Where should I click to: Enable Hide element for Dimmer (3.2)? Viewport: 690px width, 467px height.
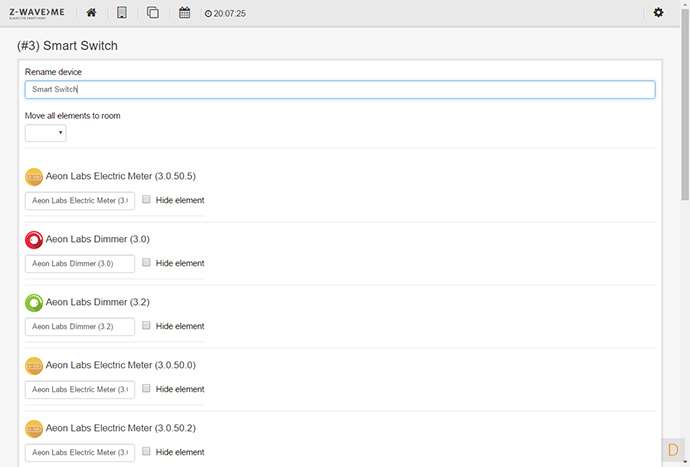(147, 326)
